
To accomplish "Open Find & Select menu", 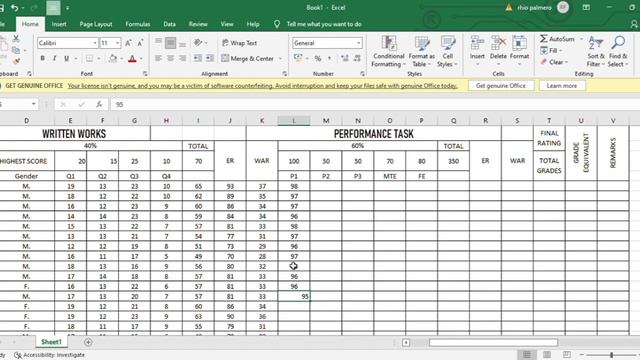I will coord(618,52).
